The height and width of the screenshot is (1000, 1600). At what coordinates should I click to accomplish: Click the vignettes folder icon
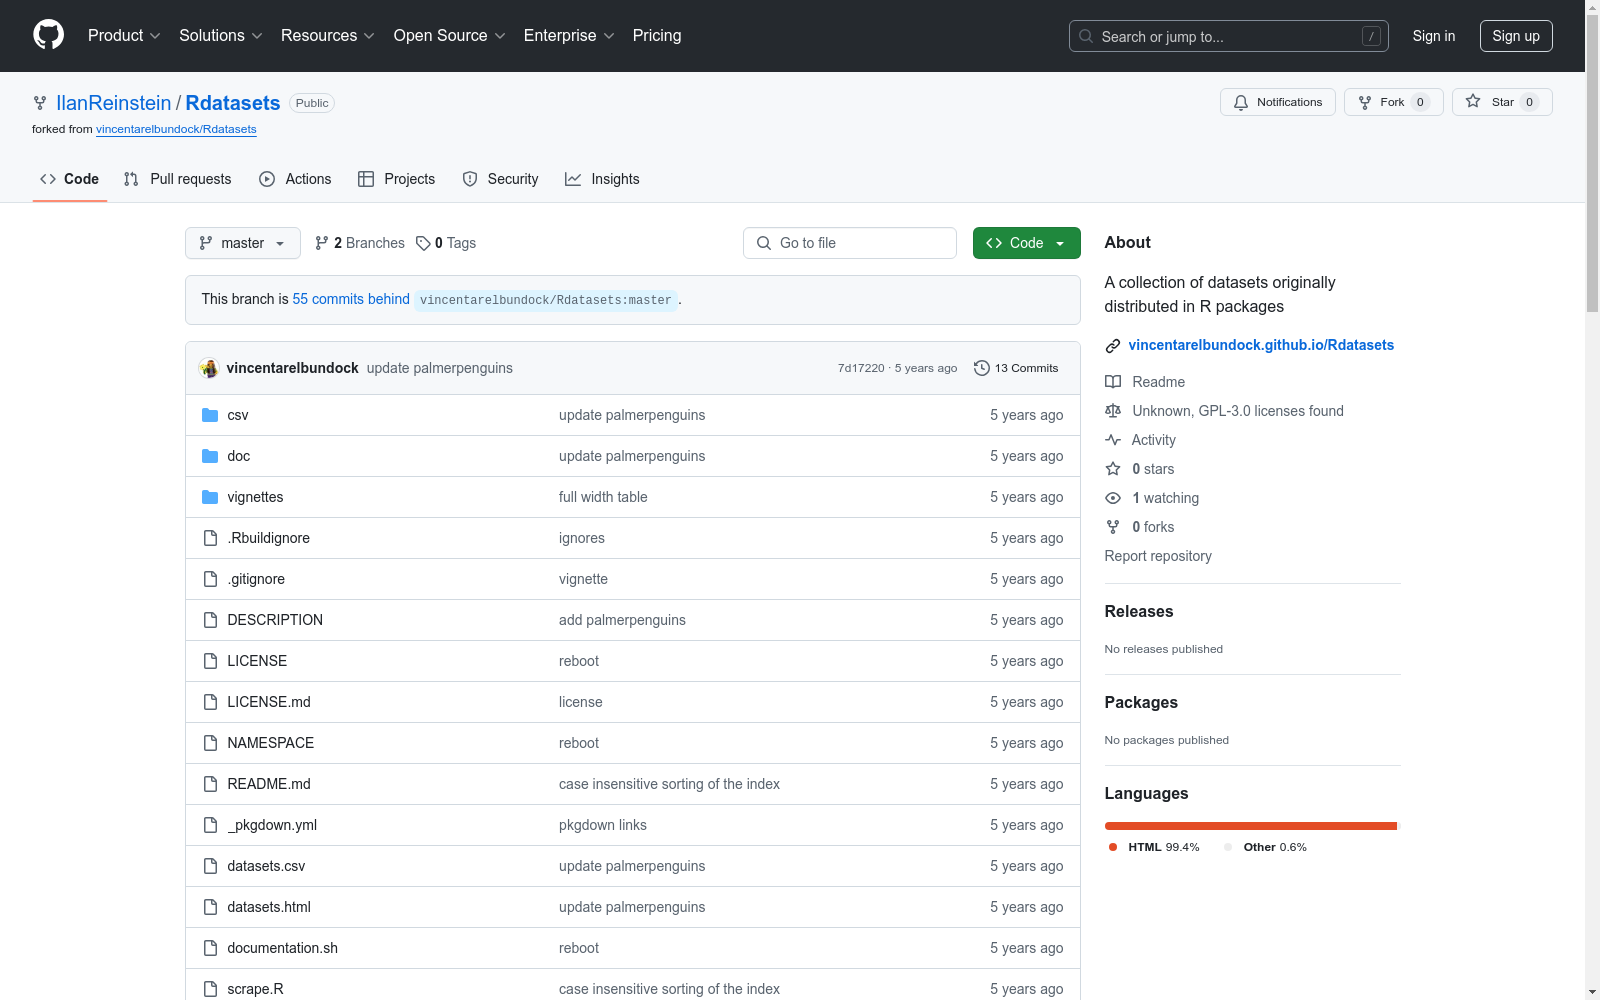[210, 497]
